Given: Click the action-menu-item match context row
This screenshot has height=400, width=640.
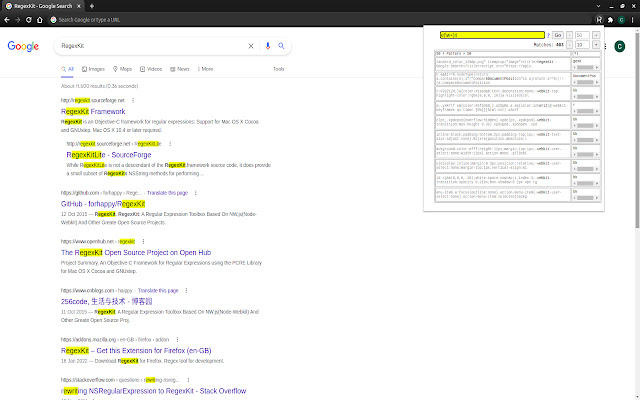Looking at the screenshot, I should (502, 195).
